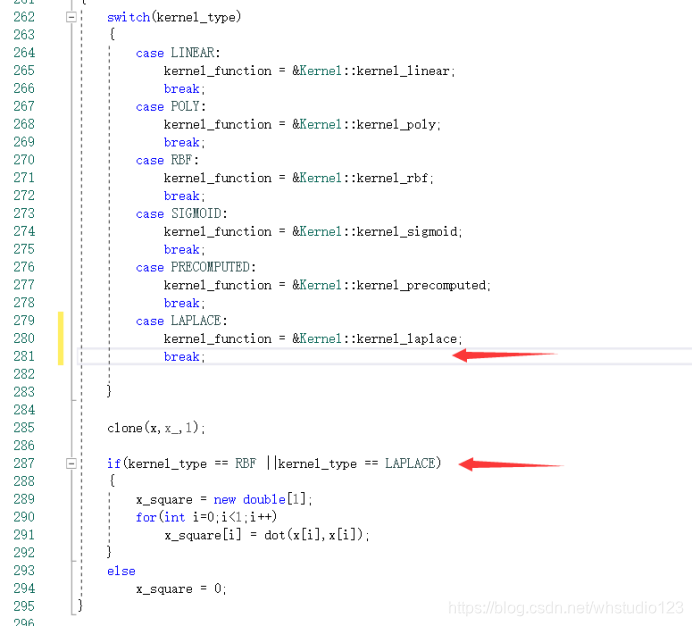Click 'kernel_laplace' on line 280
This screenshot has height=626, width=693.
407,339
